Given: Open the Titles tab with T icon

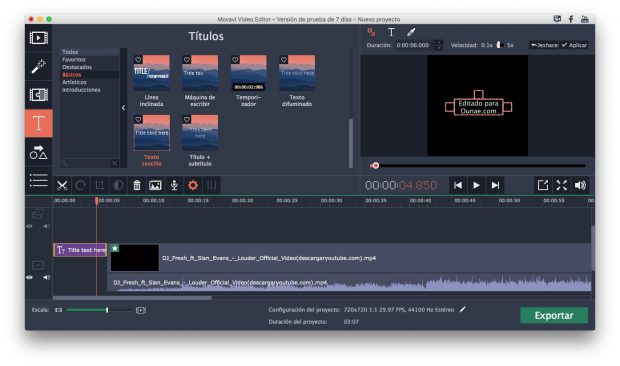Looking at the screenshot, I should [38, 123].
